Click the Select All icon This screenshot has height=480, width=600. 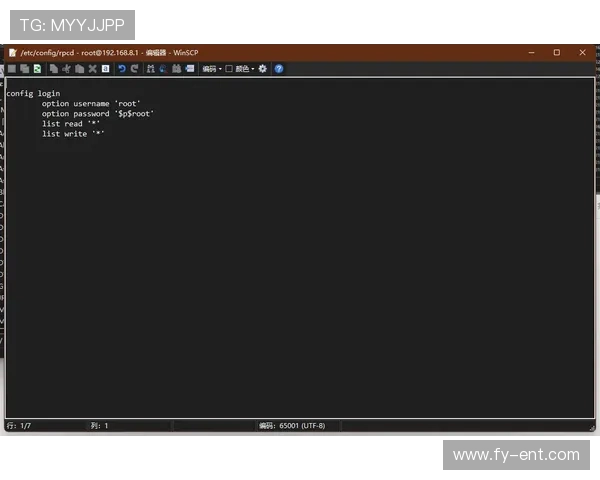click(x=105, y=69)
